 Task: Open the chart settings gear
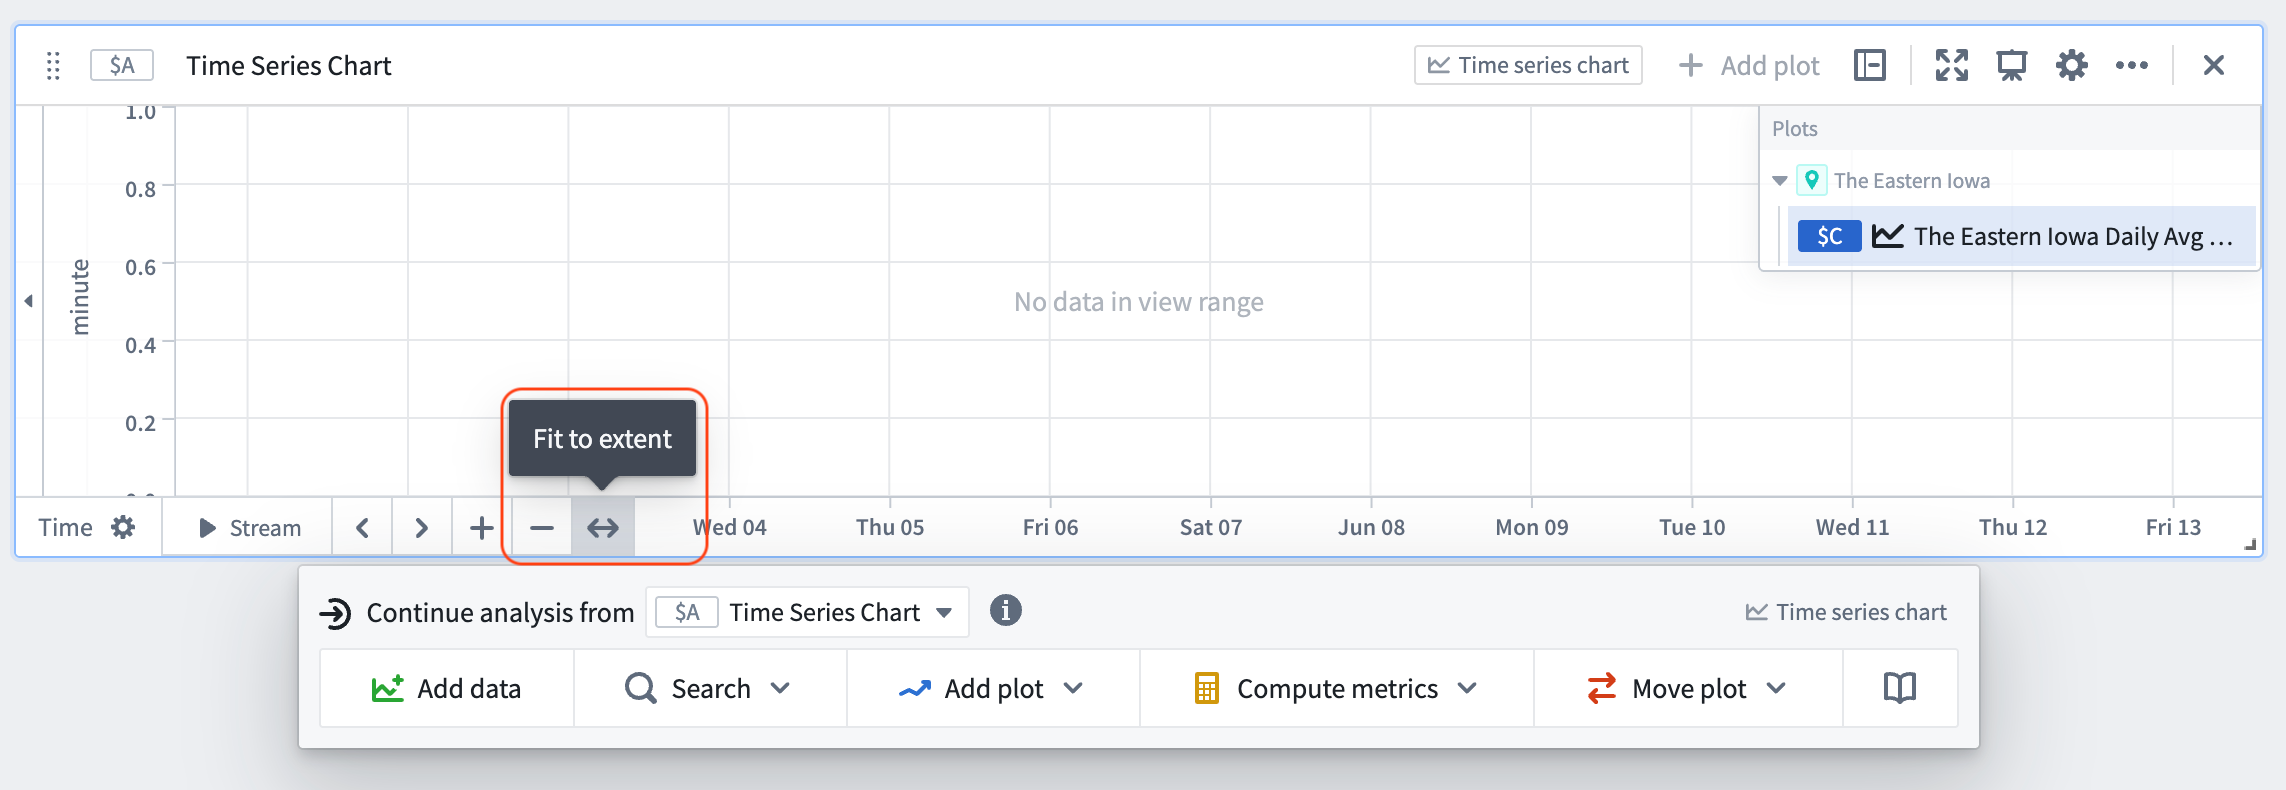pos(2071,64)
